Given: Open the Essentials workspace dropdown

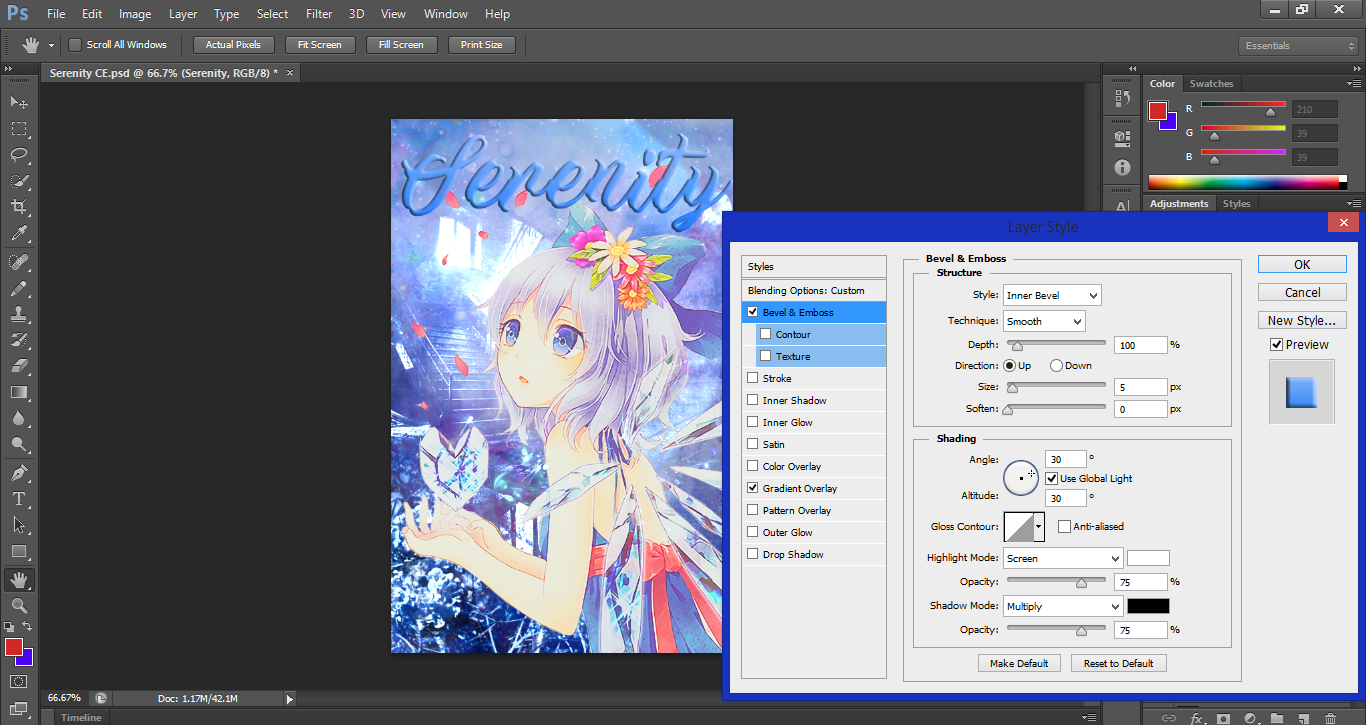Looking at the screenshot, I should [1298, 46].
